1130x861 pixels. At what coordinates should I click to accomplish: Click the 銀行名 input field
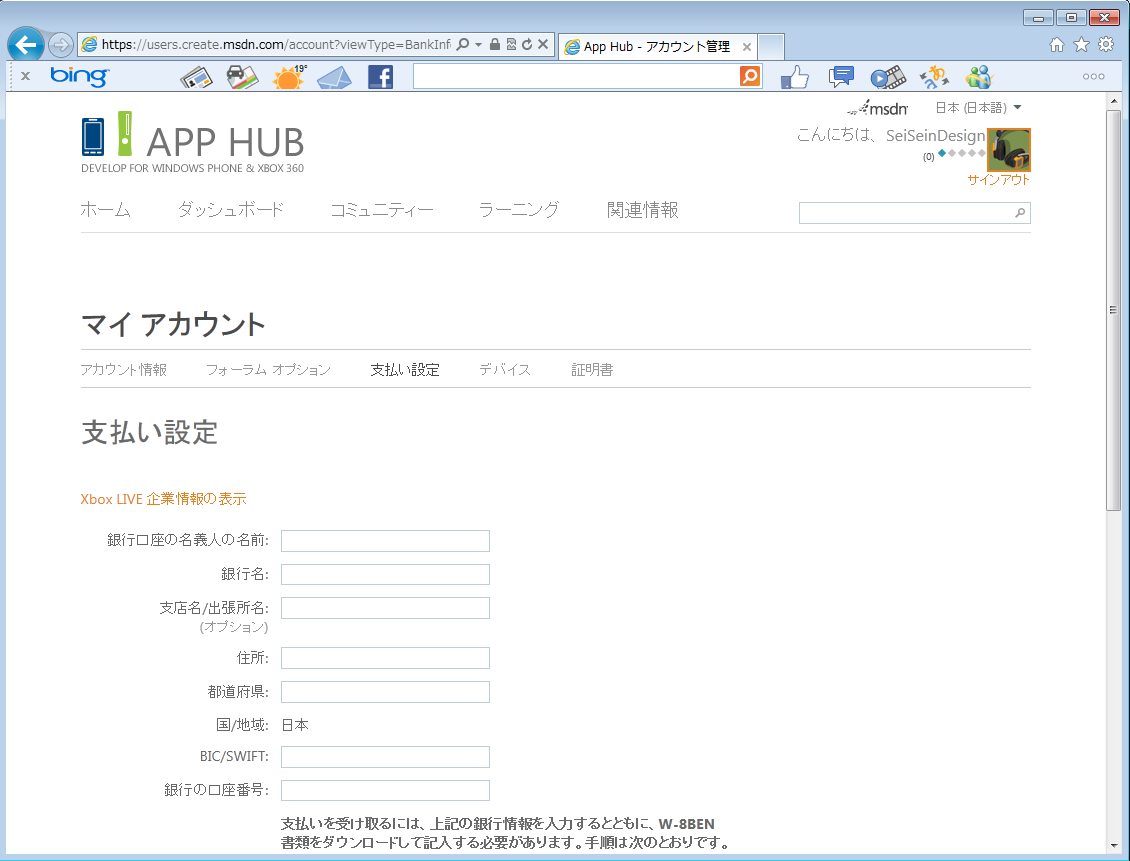(386, 574)
